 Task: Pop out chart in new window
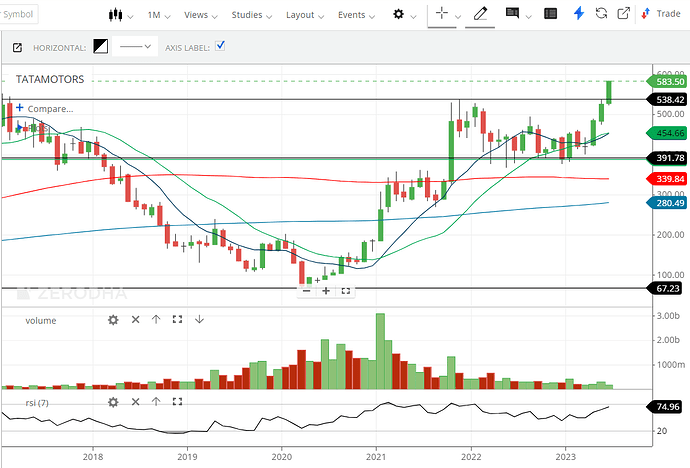click(623, 14)
